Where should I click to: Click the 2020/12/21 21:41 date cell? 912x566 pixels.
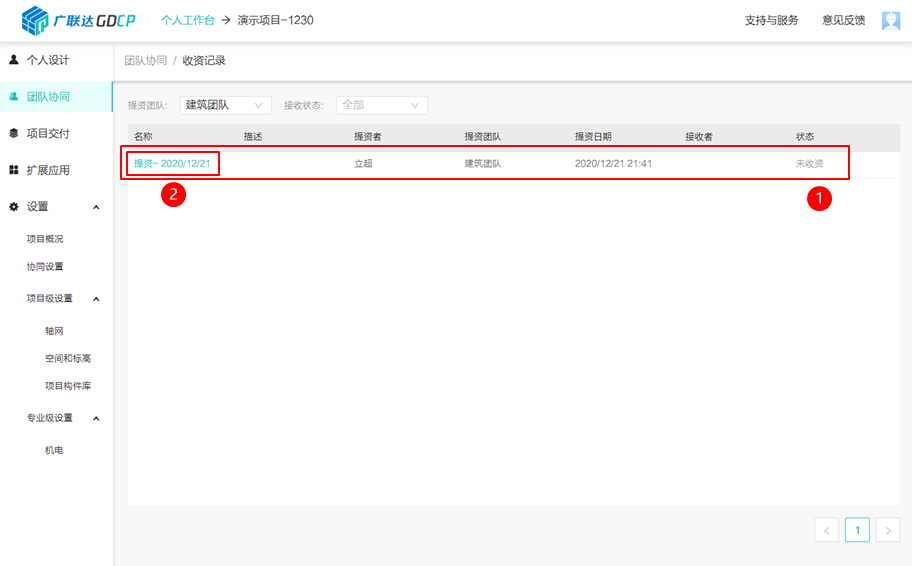(613, 163)
